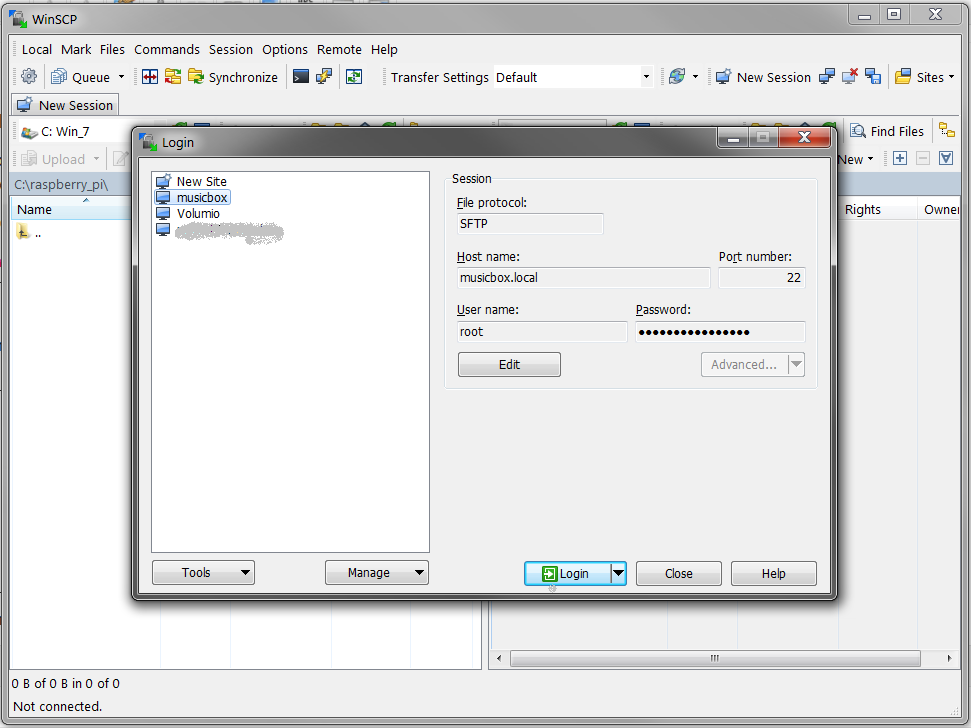Select Volumio in the site list
The height and width of the screenshot is (728, 971).
(198, 214)
